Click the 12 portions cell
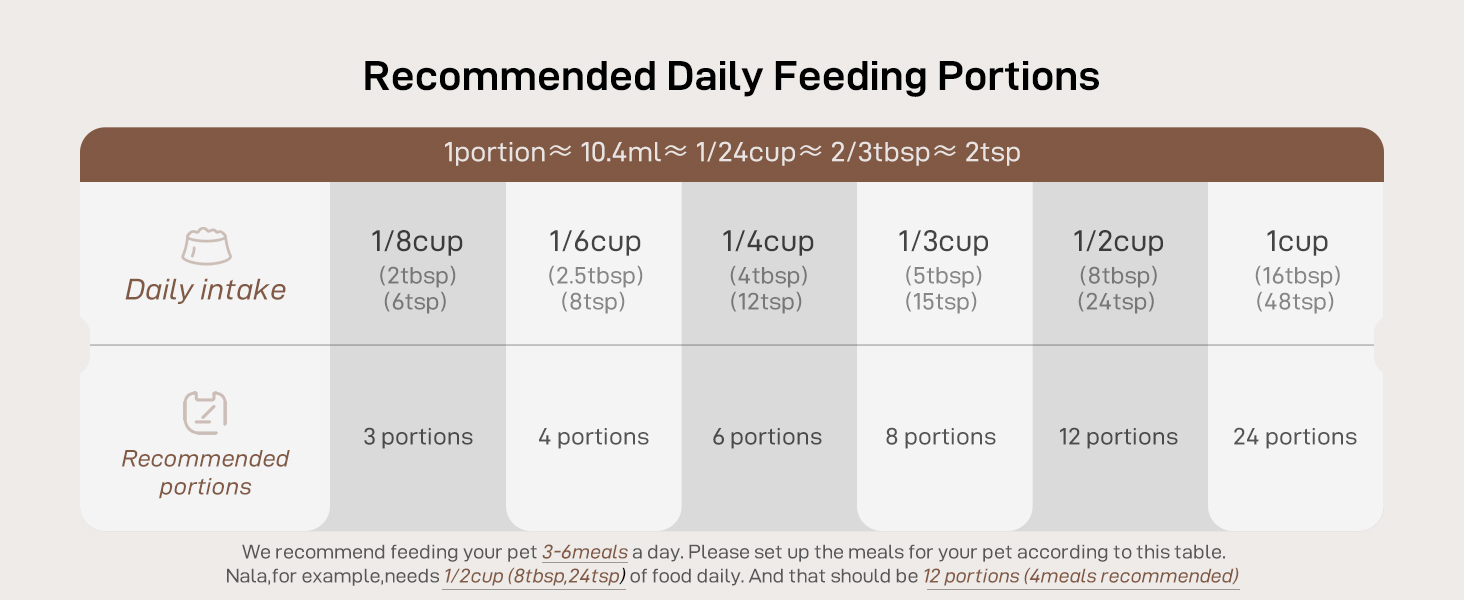This screenshot has height=600, width=1464. click(1119, 437)
